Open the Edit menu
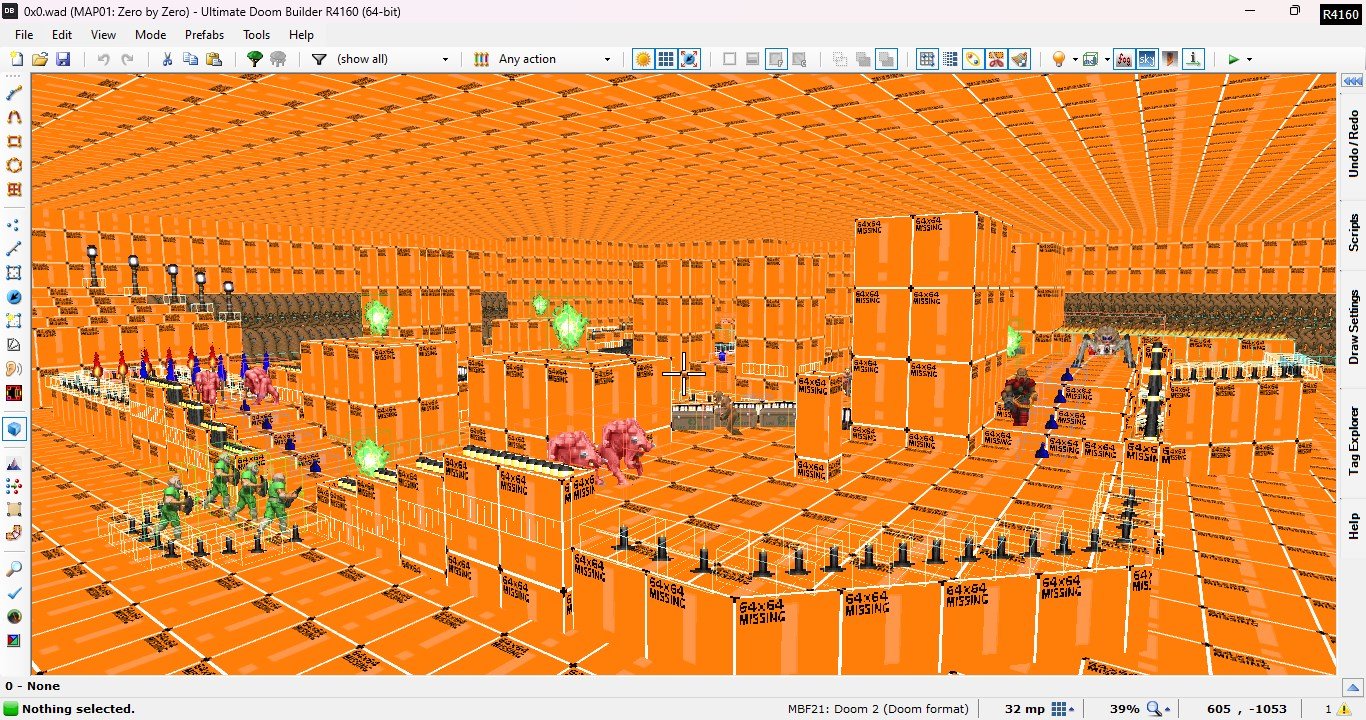 (x=62, y=34)
